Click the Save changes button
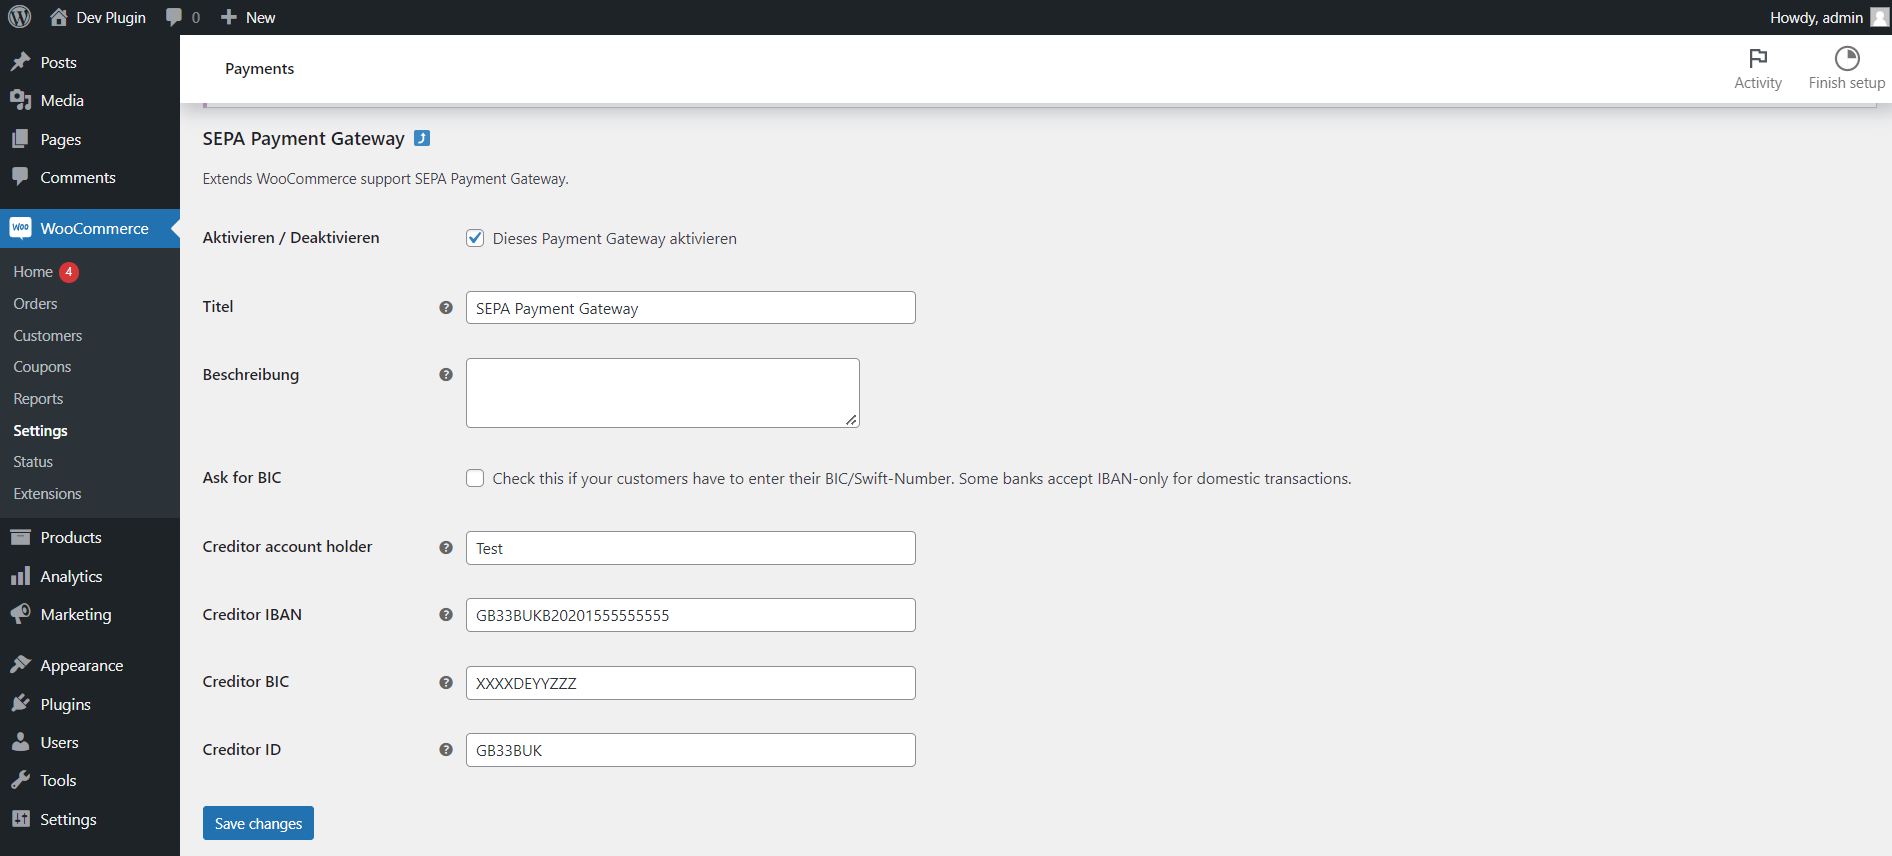The height and width of the screenshot is (856, 1892). [x=258, y=823]
